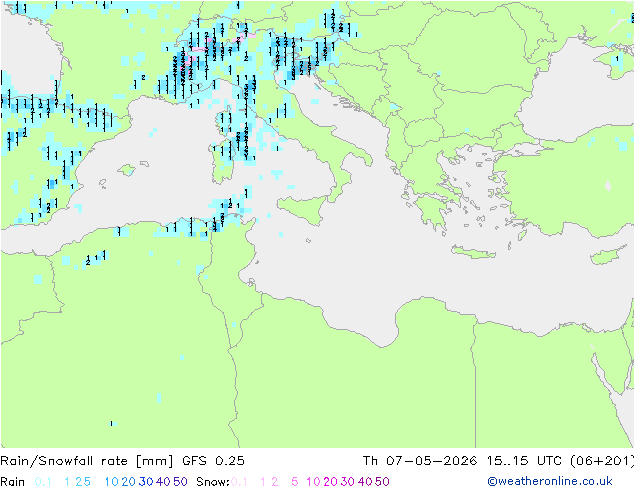Select the blue rain legend value 10
634x490 pixels.
(112, 482)
